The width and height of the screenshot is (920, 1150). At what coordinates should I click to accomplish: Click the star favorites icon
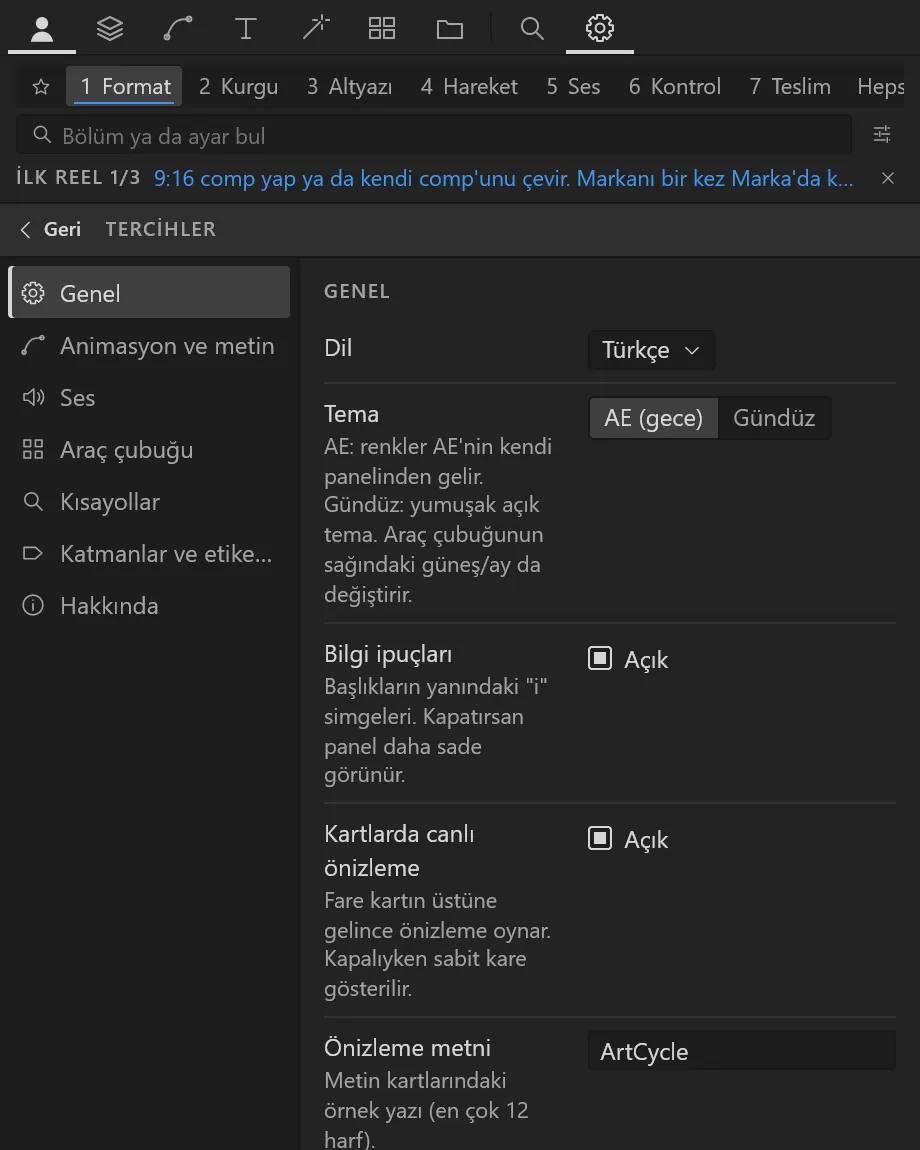point(41,87)
